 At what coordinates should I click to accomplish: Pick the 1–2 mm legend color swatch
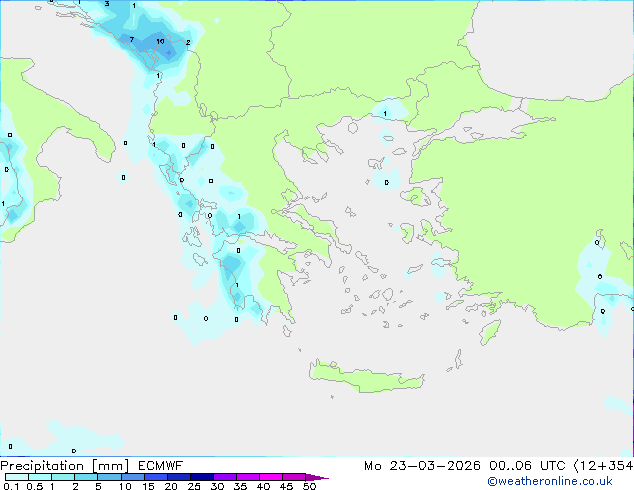click(x=63, y=477)
